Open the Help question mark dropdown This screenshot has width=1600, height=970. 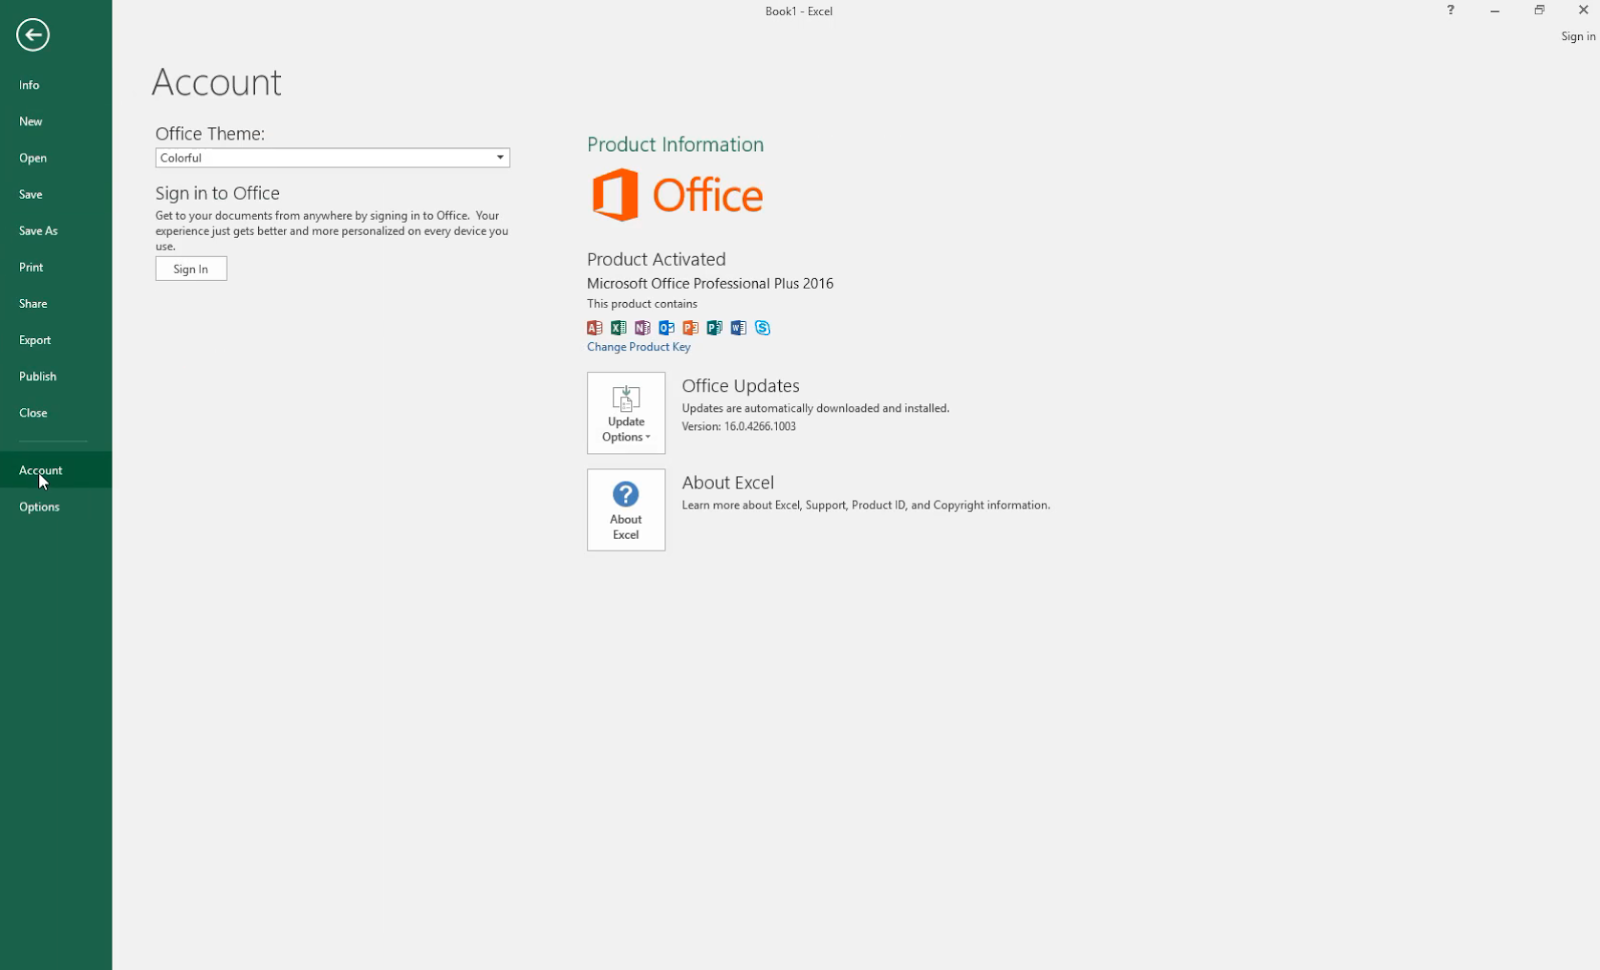1450,10
